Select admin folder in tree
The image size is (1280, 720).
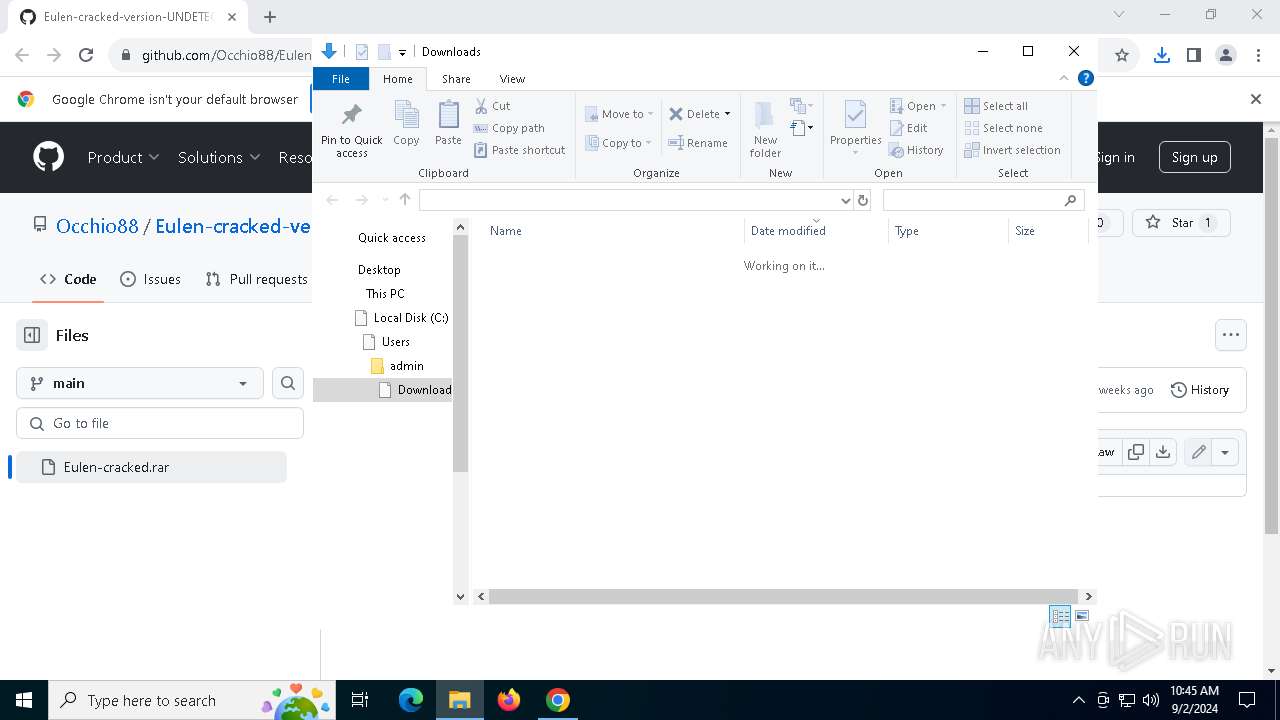397,366
